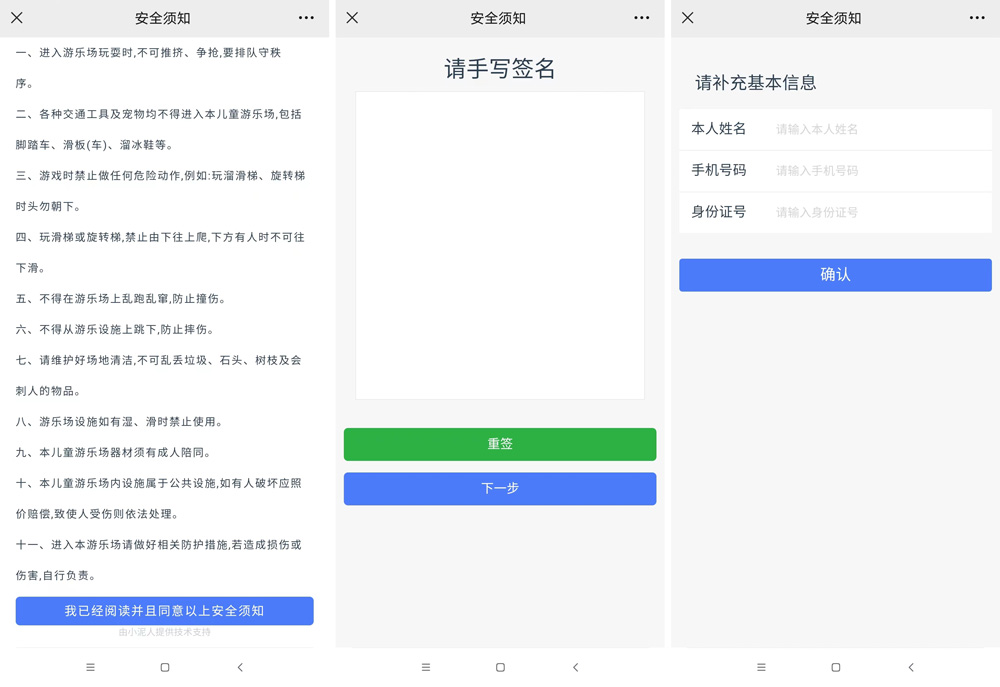Close the basic information form page
Image resolution: width=1000 pixels, height=687 pixels.
coord(687,18)
